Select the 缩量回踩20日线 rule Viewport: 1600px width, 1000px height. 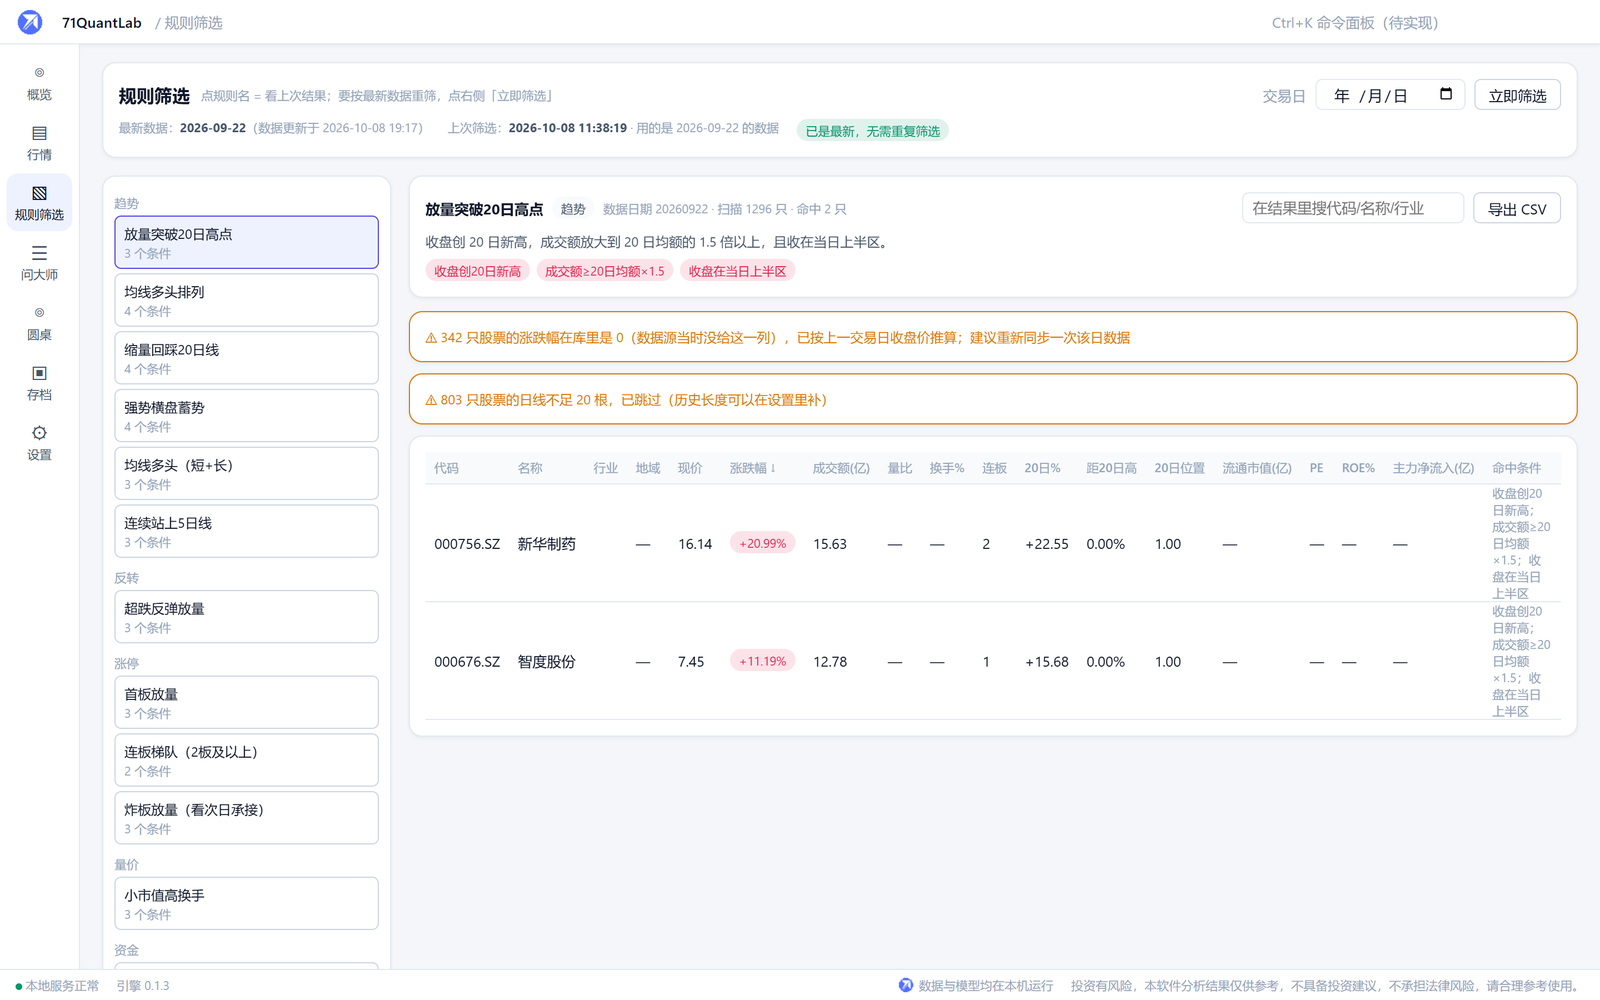(246, 358)
